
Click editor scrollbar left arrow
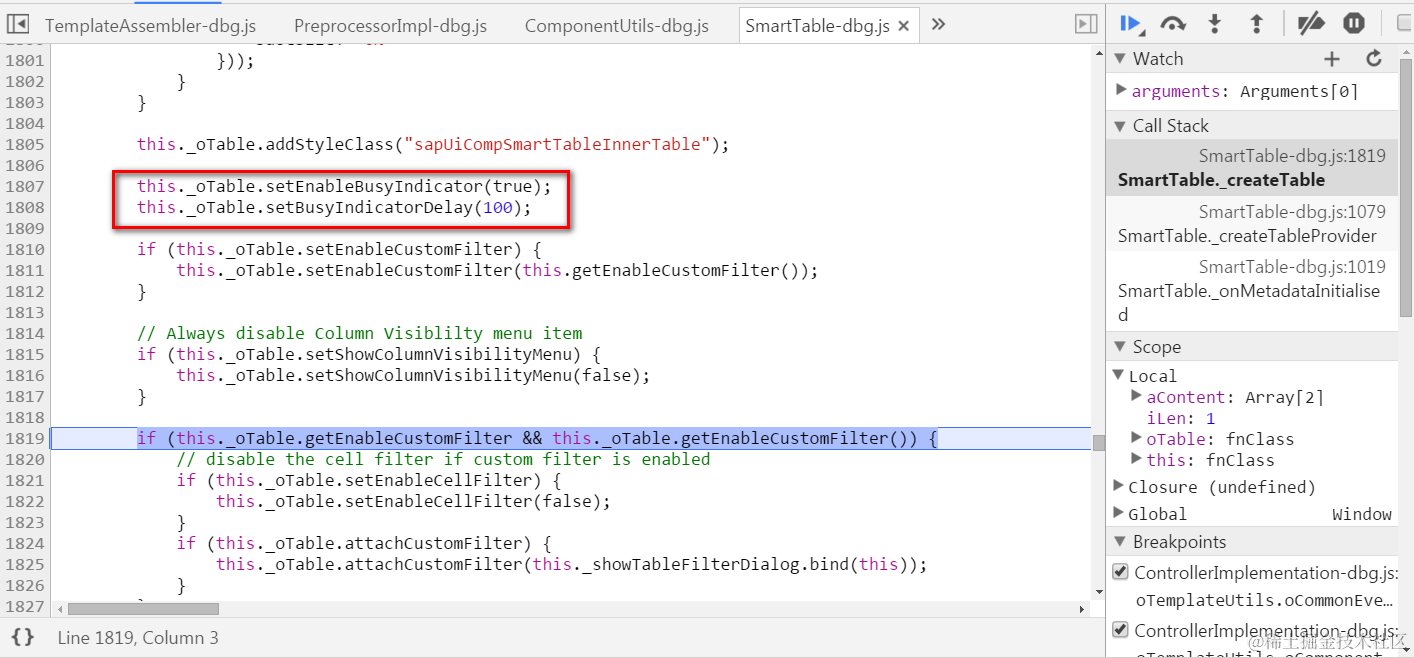click(60, 608)
